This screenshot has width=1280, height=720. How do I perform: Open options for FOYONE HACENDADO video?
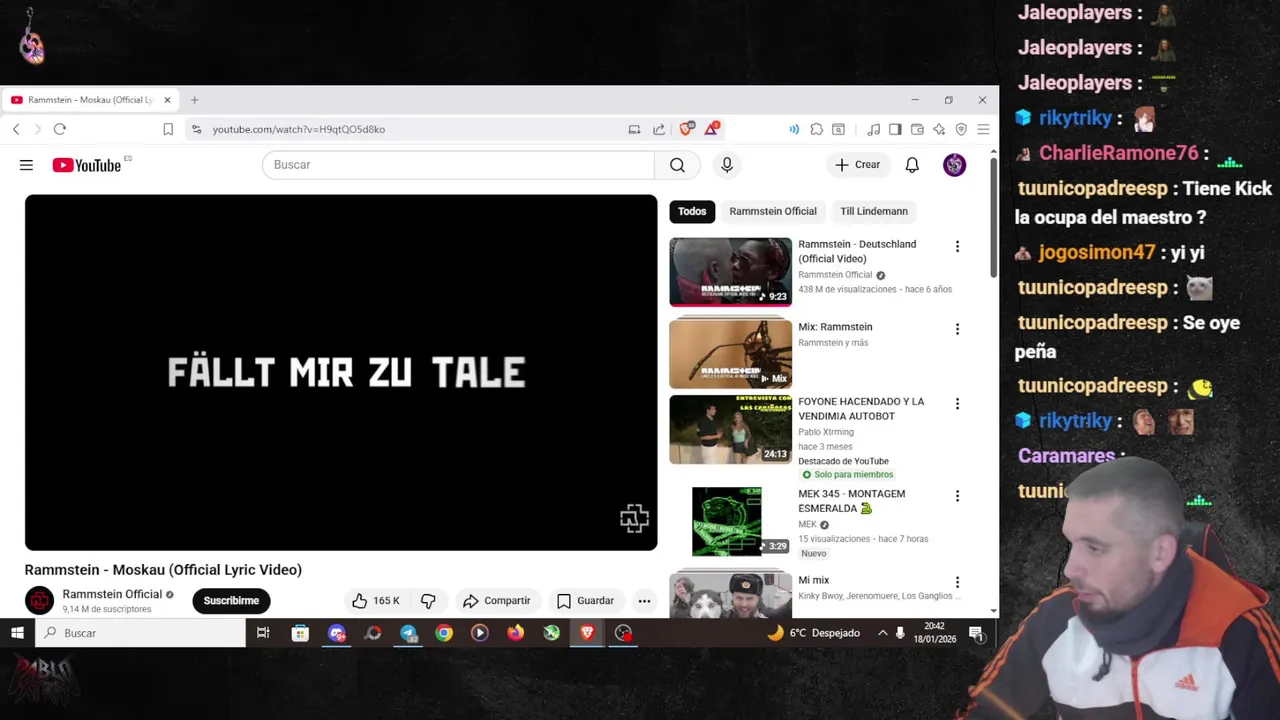[957, 404]
